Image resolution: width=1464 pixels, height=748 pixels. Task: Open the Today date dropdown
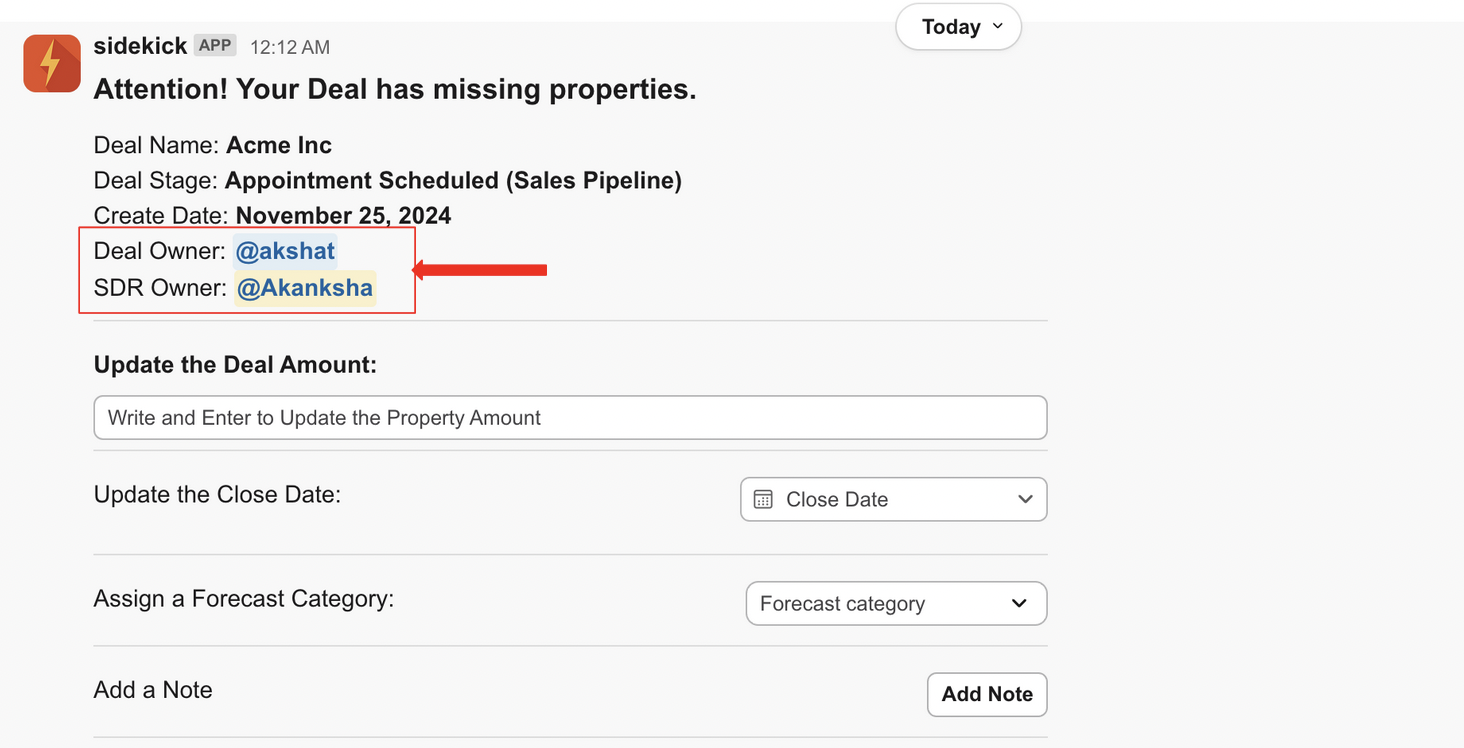958,27
